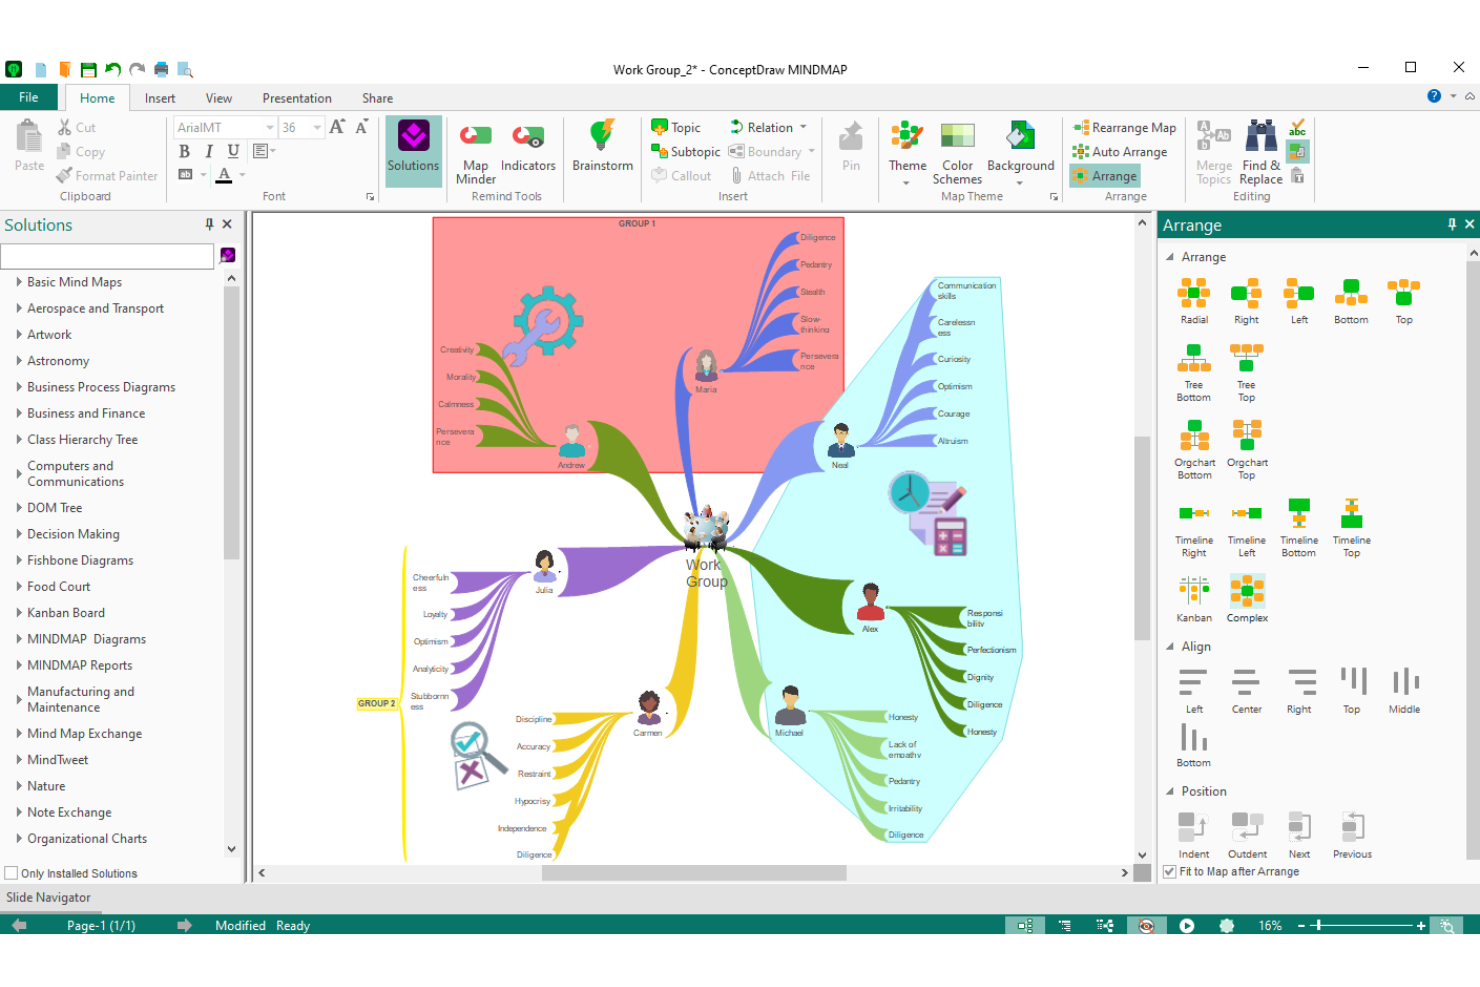This screenshot has width=1480, height=987.
Task: Apply Tree Bottom arrangement
Action: pos(1194,373)
